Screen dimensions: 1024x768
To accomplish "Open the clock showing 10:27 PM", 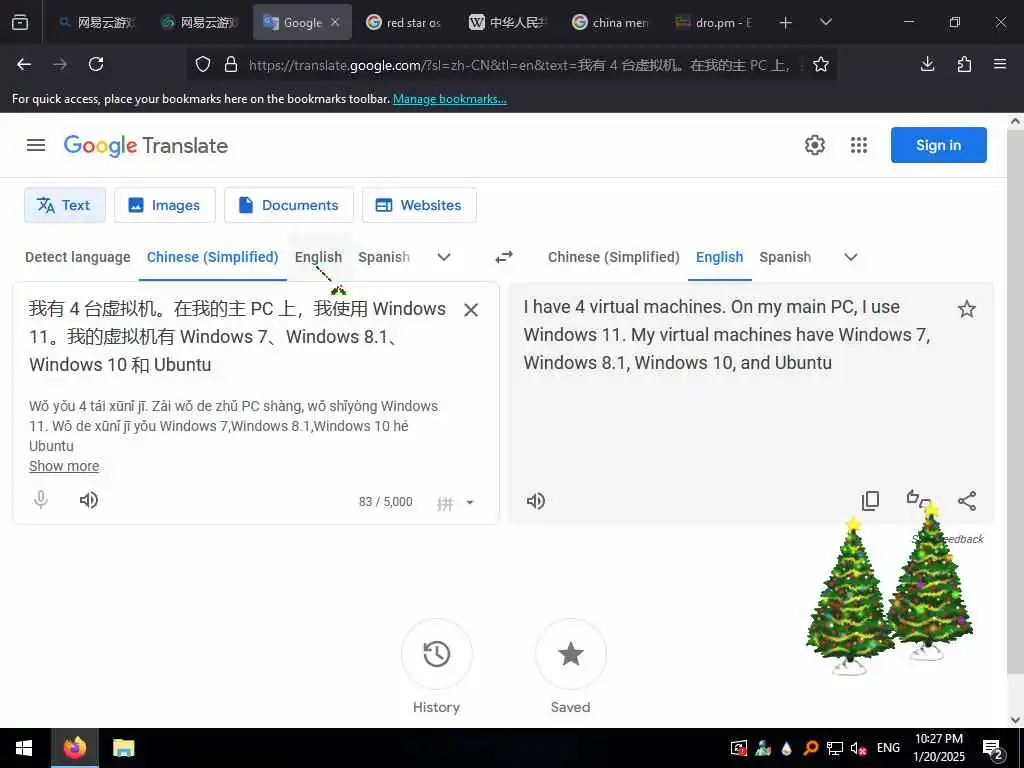I will (938, 748).
